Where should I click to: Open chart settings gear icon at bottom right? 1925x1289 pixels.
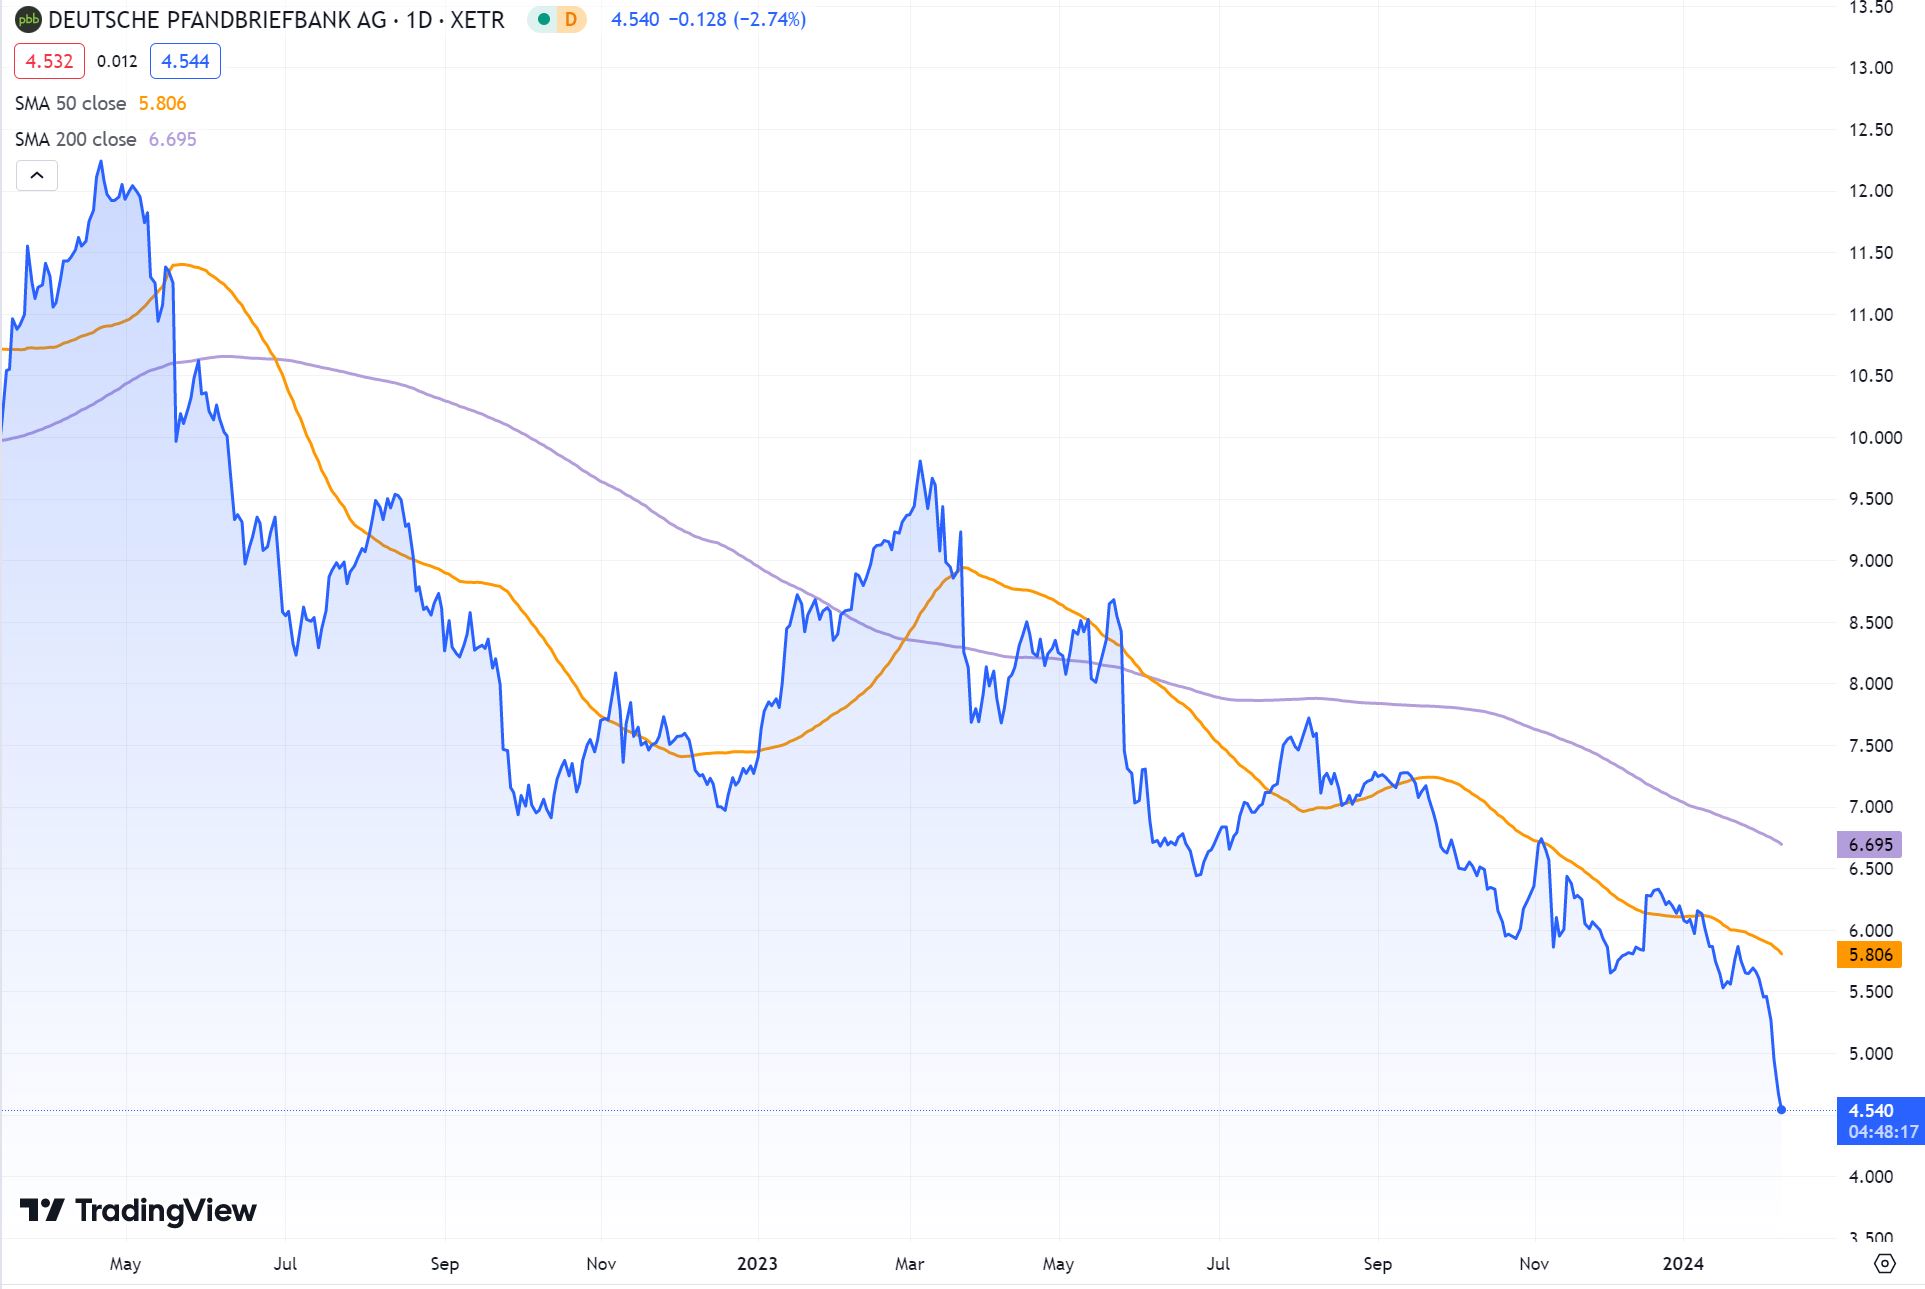1884,1264
